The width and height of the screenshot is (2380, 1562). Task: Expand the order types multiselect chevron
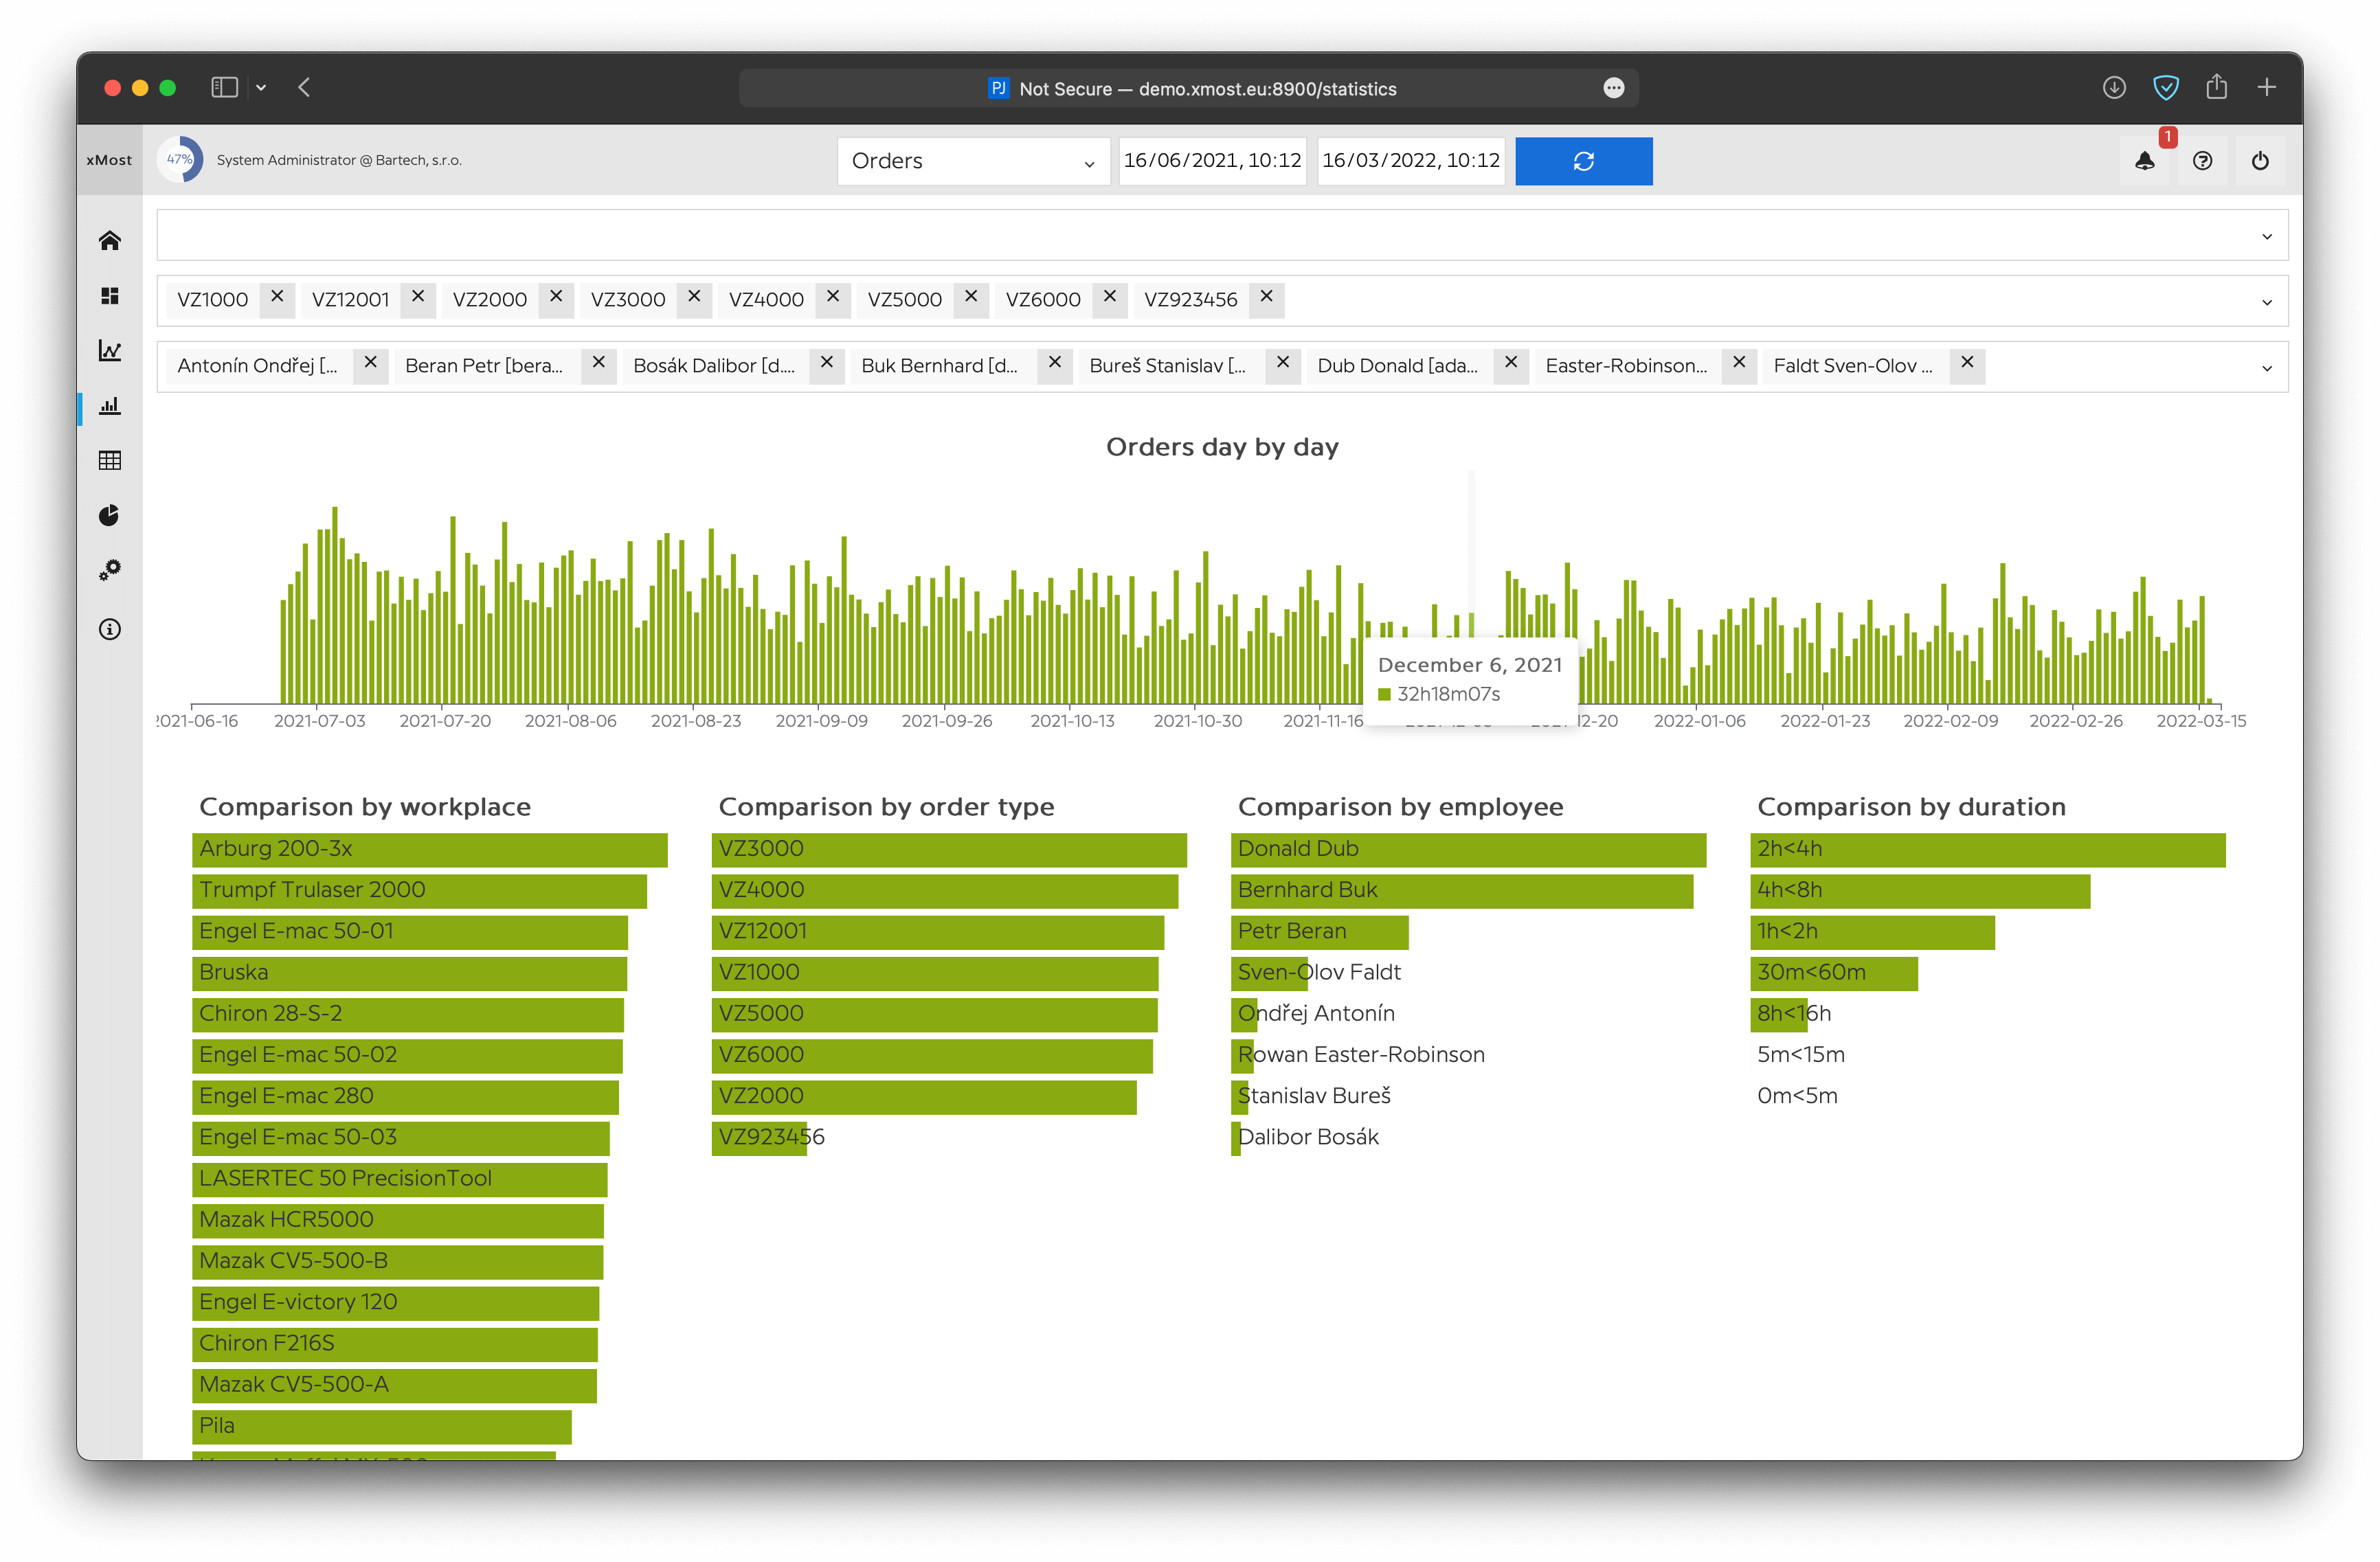2266,302
